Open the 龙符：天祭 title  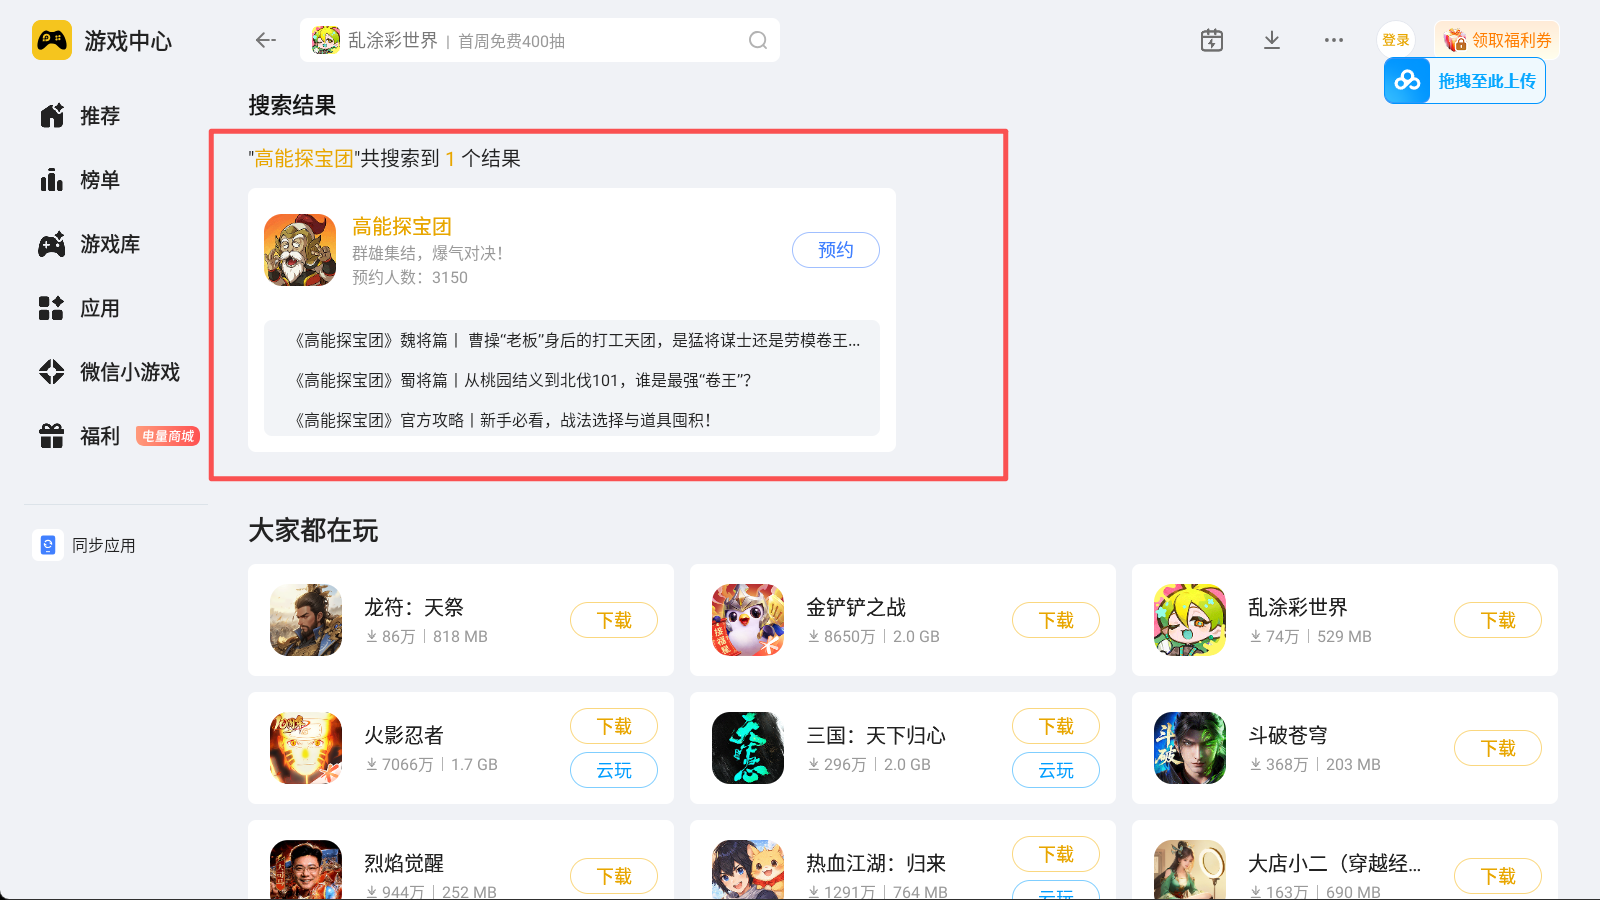pyautogui.click(x=414, y=607)
